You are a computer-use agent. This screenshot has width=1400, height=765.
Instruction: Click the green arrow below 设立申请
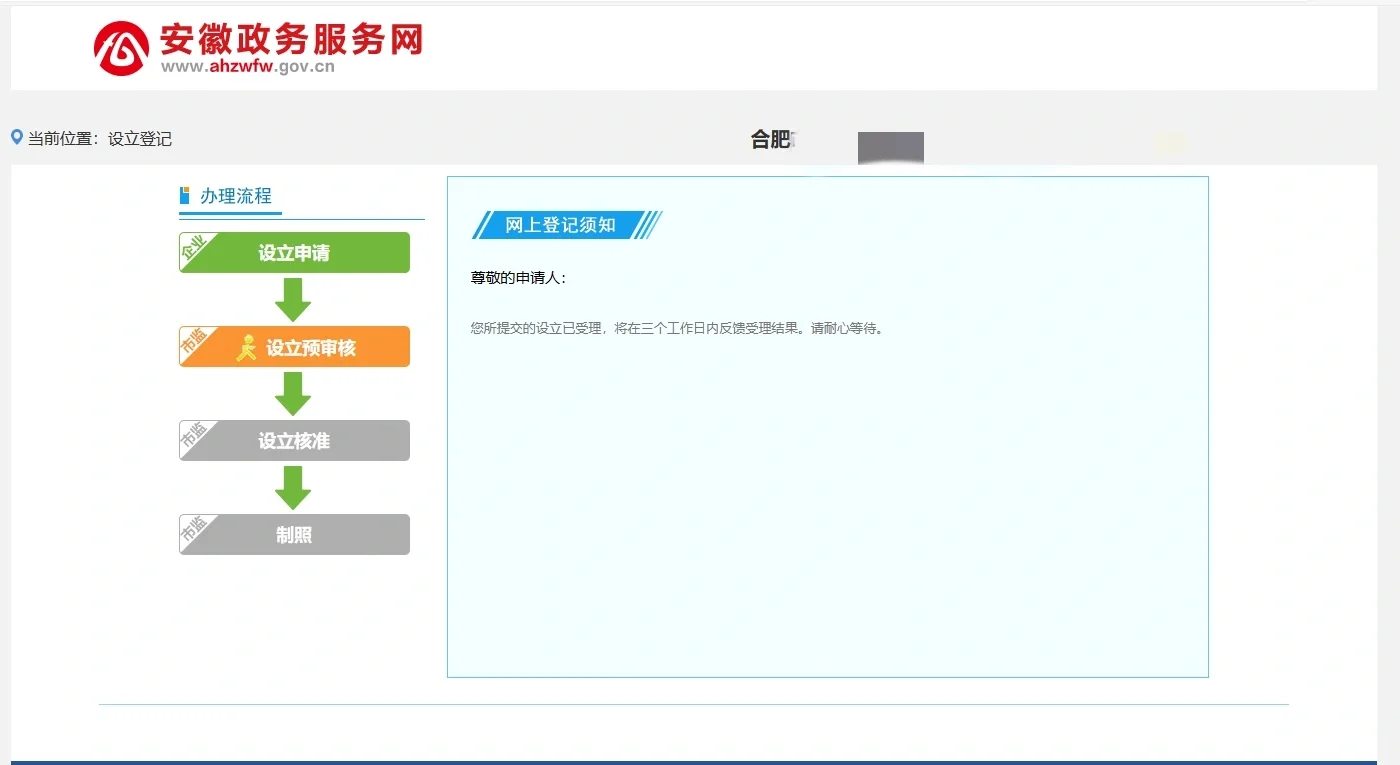[x=293, y=299]
